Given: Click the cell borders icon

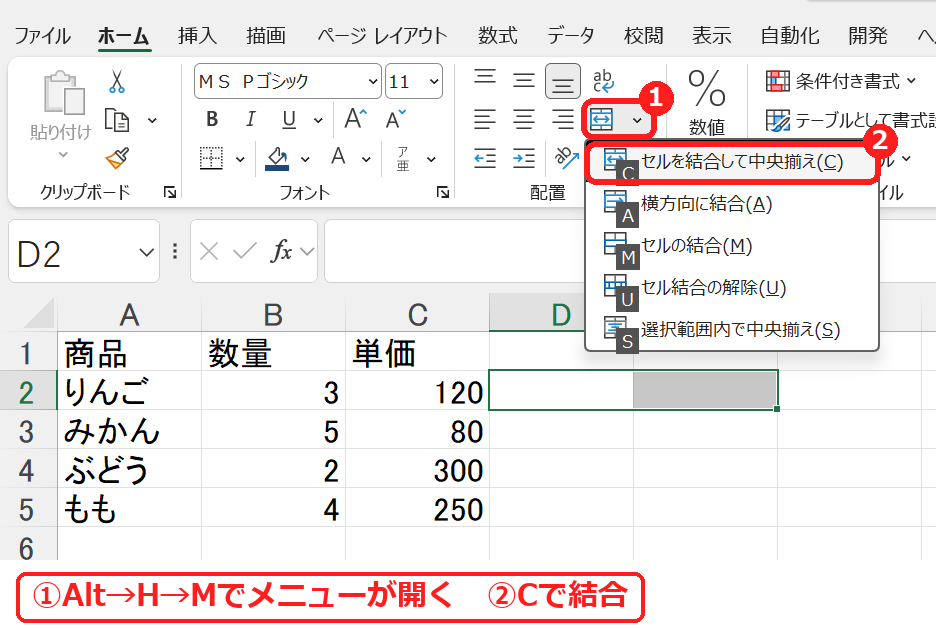Looking at the screenshot, I should 211,159.
